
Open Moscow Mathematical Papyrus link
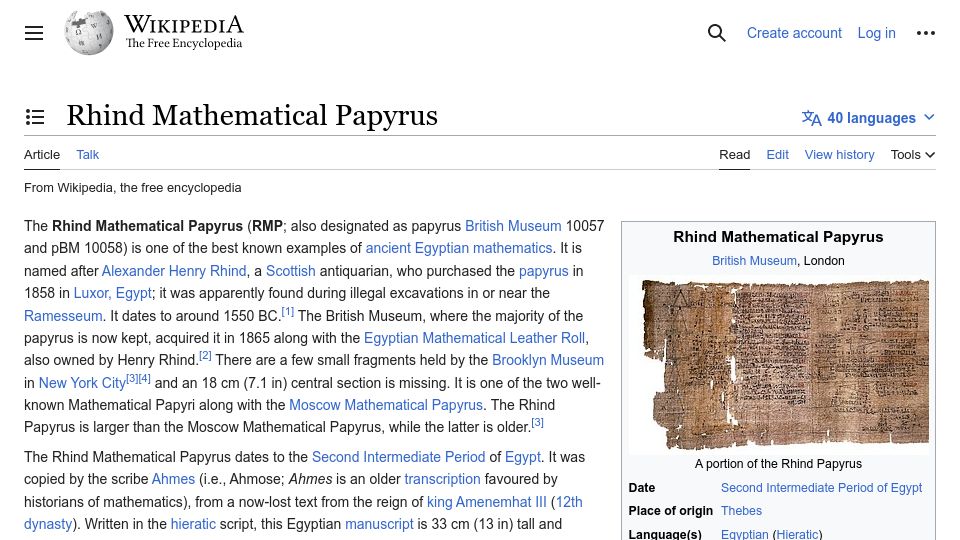click(x=386, y=405)
